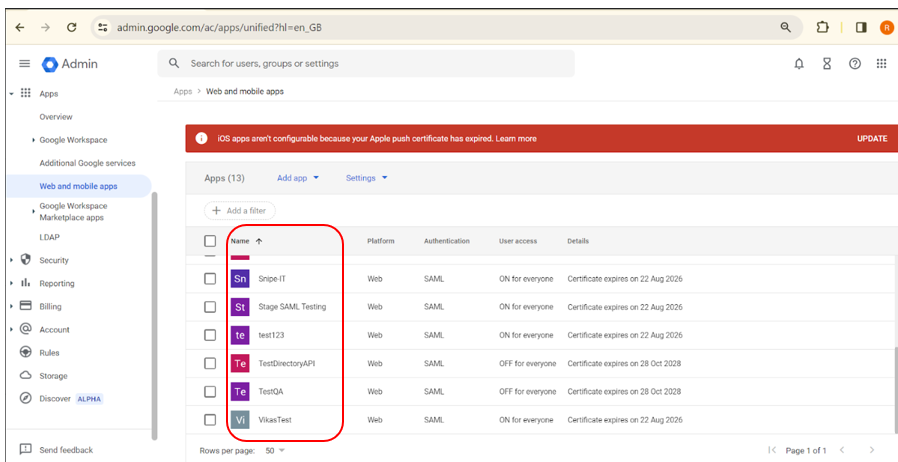Viewport: 898px width, 462px height.
Task: Click the zoom magnifier icon in address bar
Action: 786,27
